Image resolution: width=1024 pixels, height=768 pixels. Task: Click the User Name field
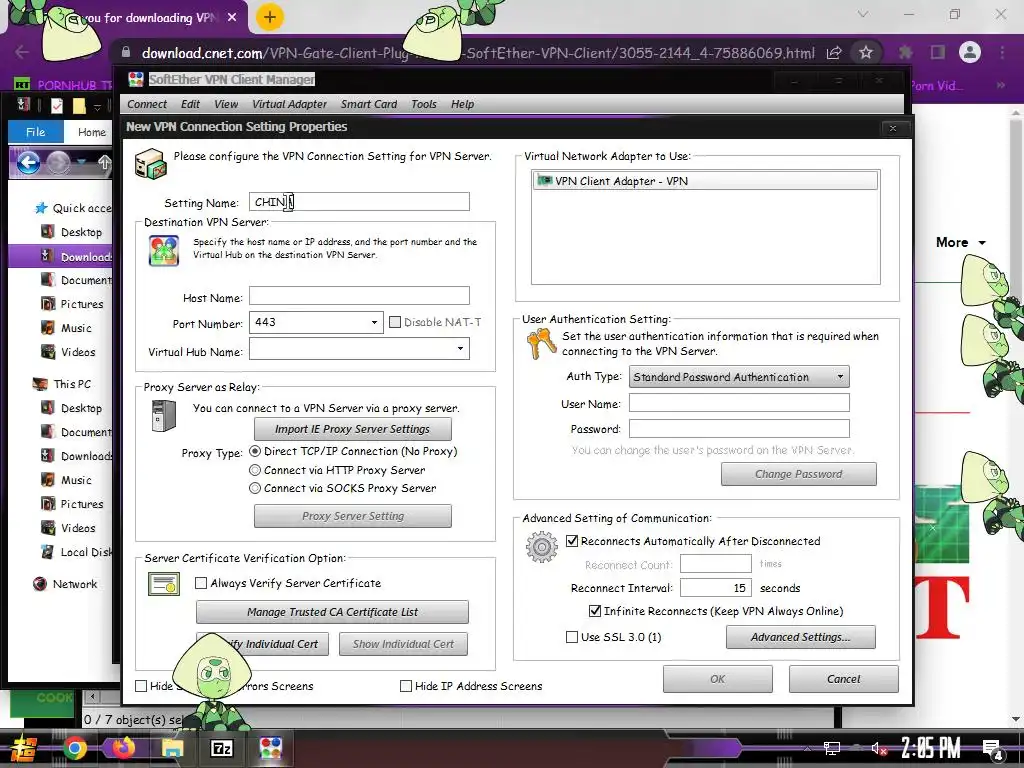pos(739,402)
